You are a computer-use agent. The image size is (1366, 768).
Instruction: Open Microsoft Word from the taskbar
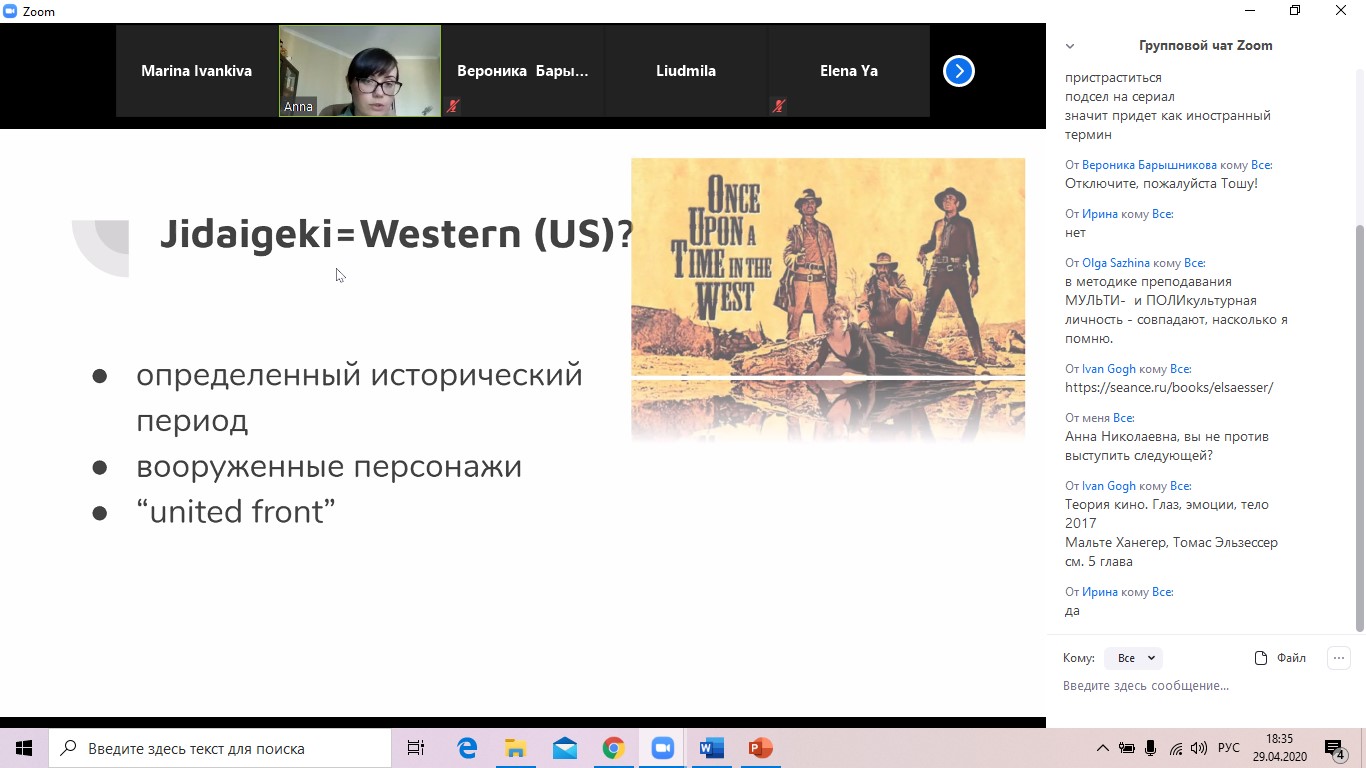pyautogui.click(x=711, y=748)
